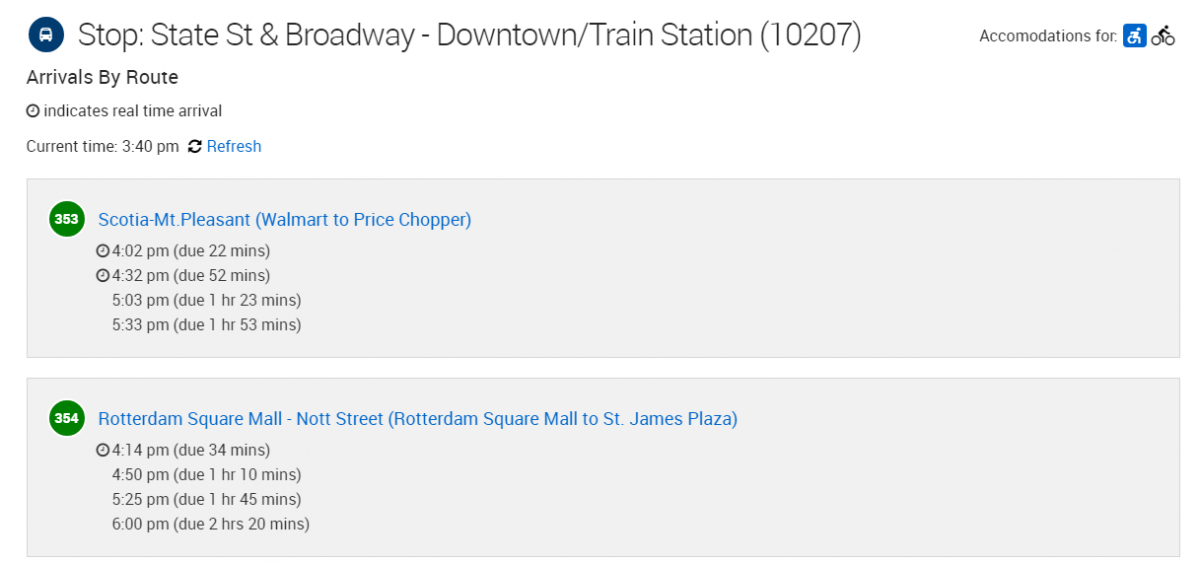Click the wheelchair accessibility icon
1200x564 pixels.
pyautogui.click(x=1134, y=36)
